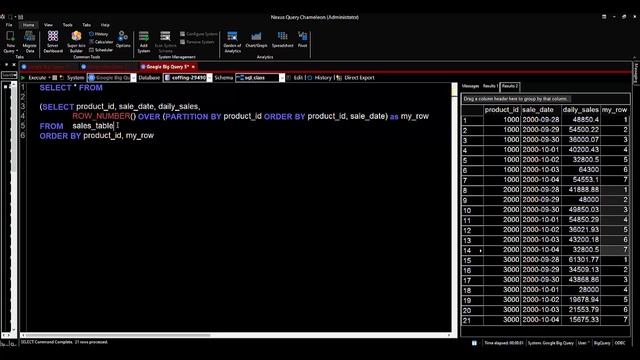Viewport: 640px width, 360px height.
Task: Switch to the Messages results tab
Action: click(471, 86)
